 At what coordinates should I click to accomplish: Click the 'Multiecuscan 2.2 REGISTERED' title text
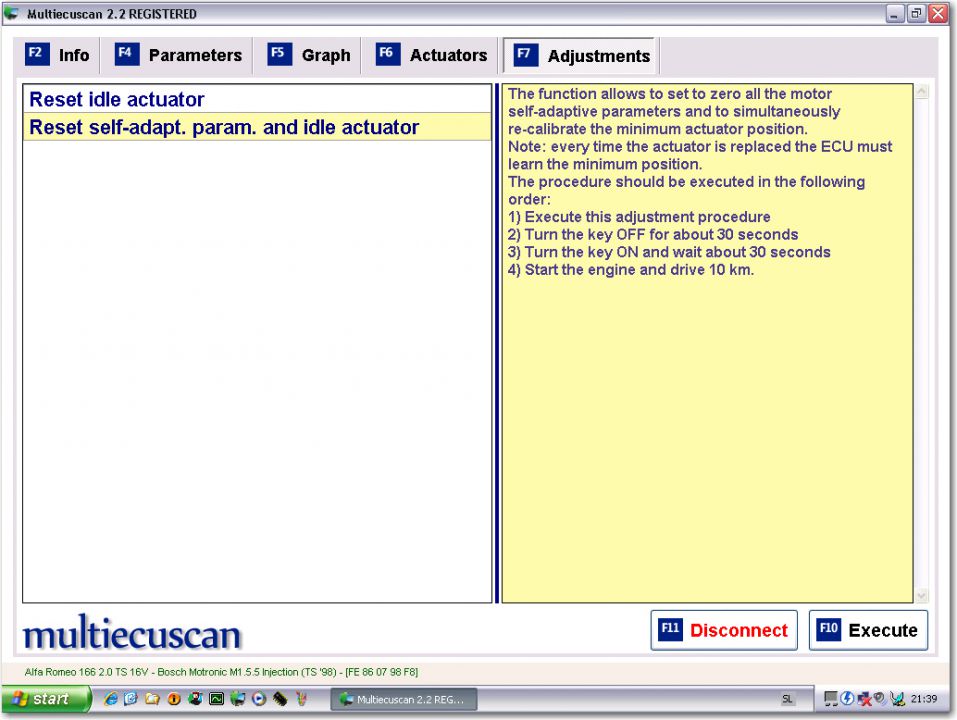click(112, 14)
